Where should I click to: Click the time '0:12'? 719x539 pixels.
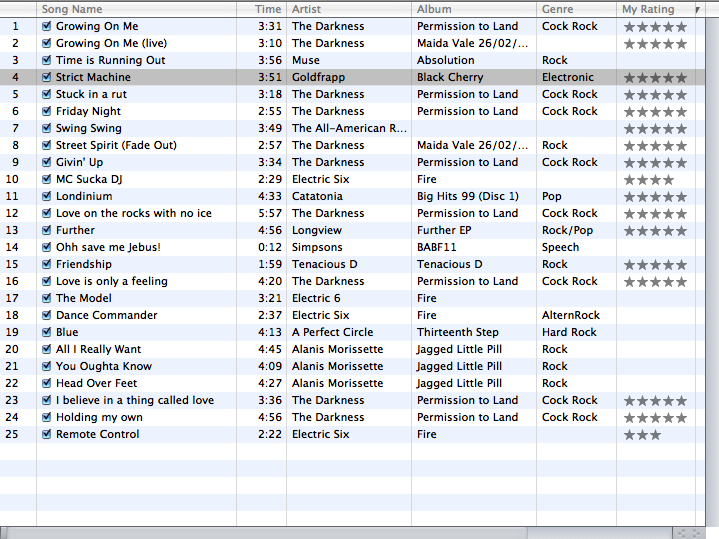tap(270, 247)
